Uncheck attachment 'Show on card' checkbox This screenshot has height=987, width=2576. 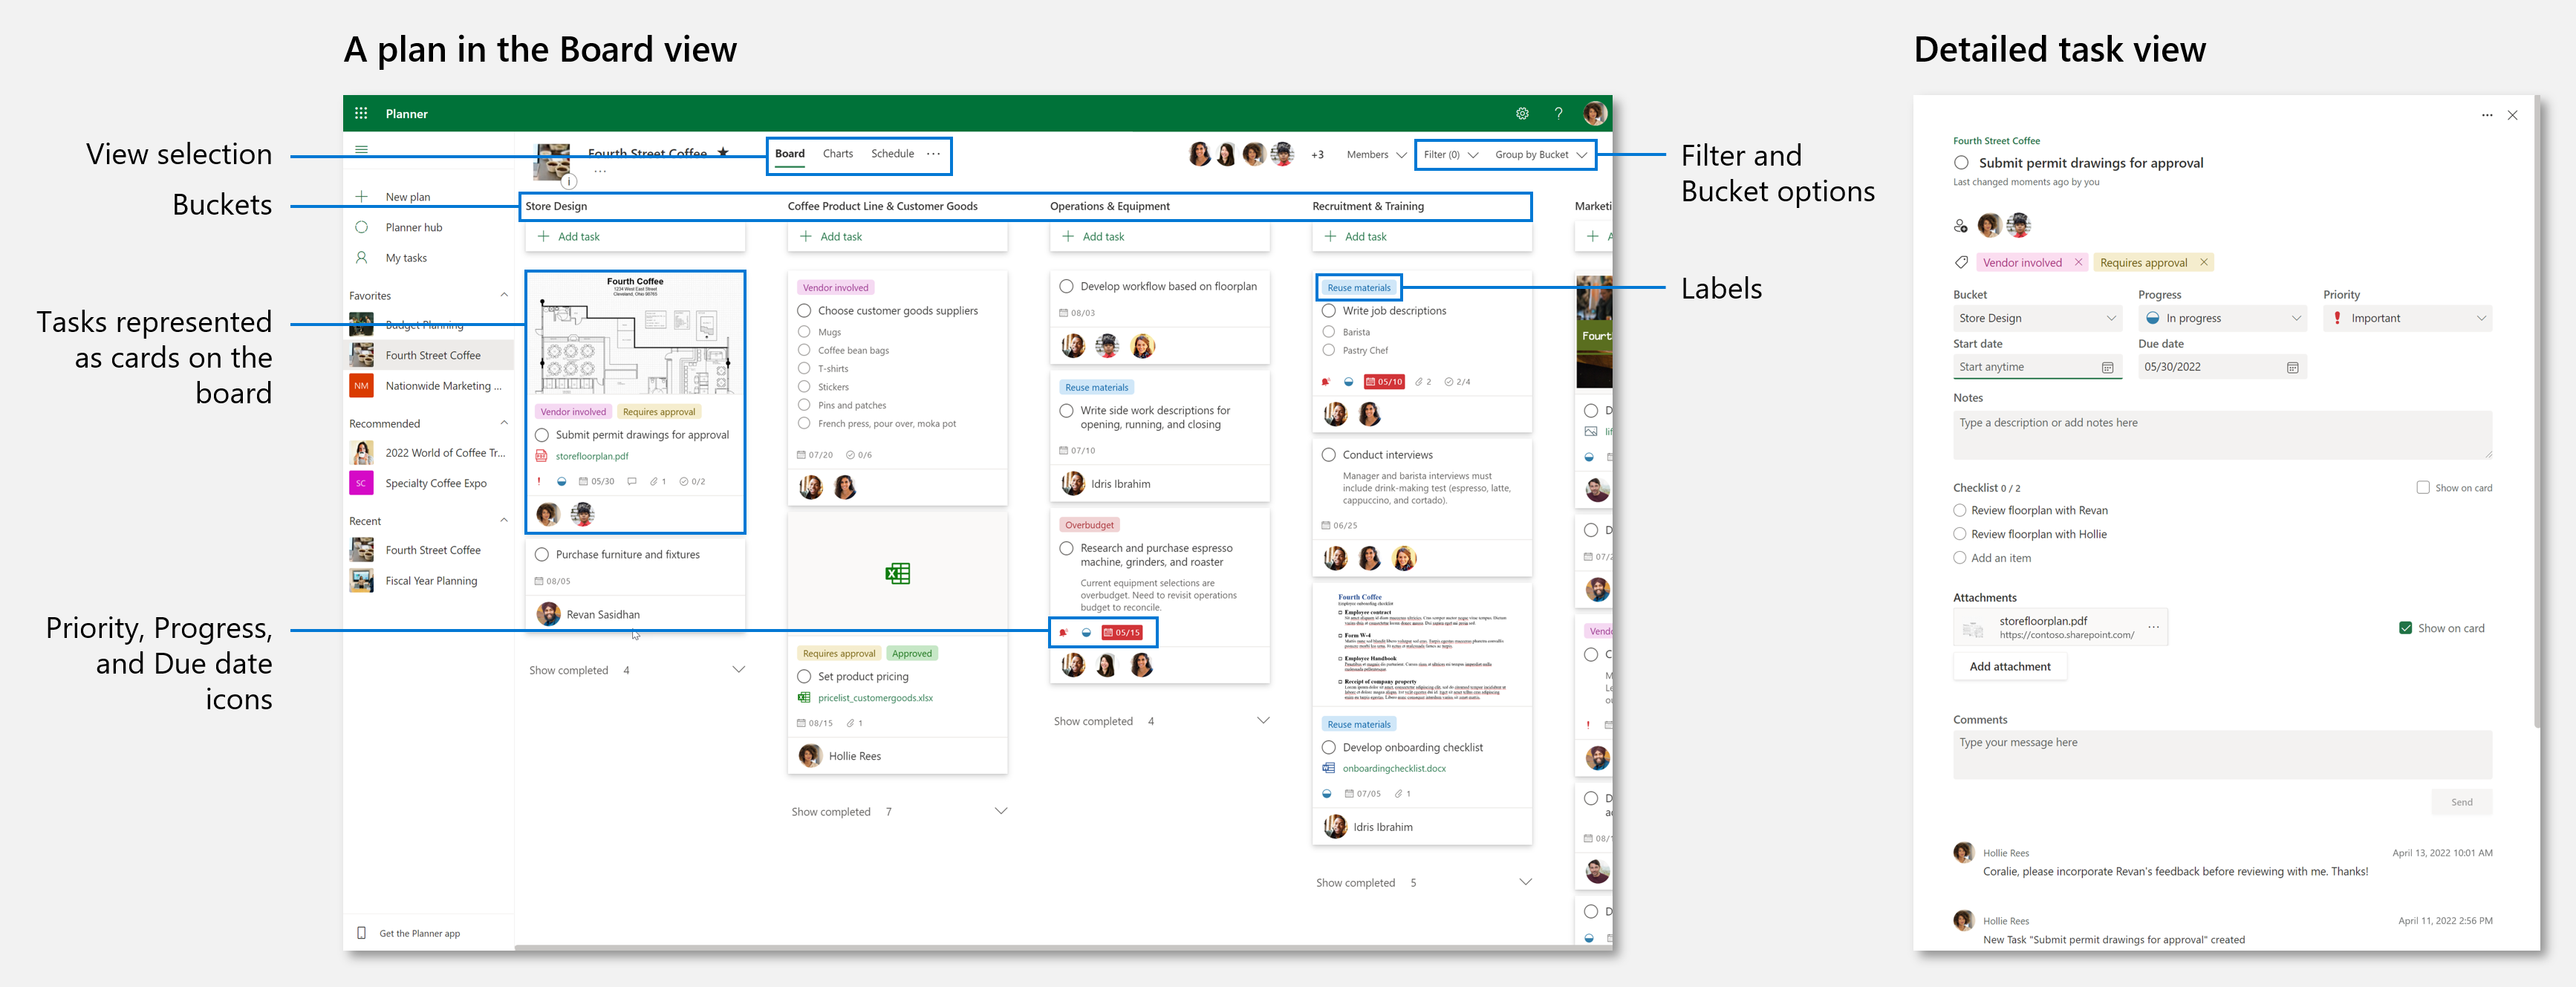[x=2405, y=628]
